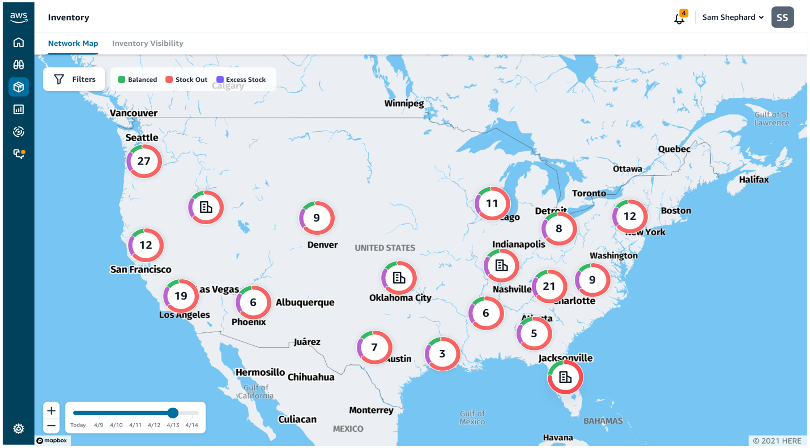The width and height of the screenshot is (810, 448).
Task: Open the notifications bell
Action: tap(680, 18)
